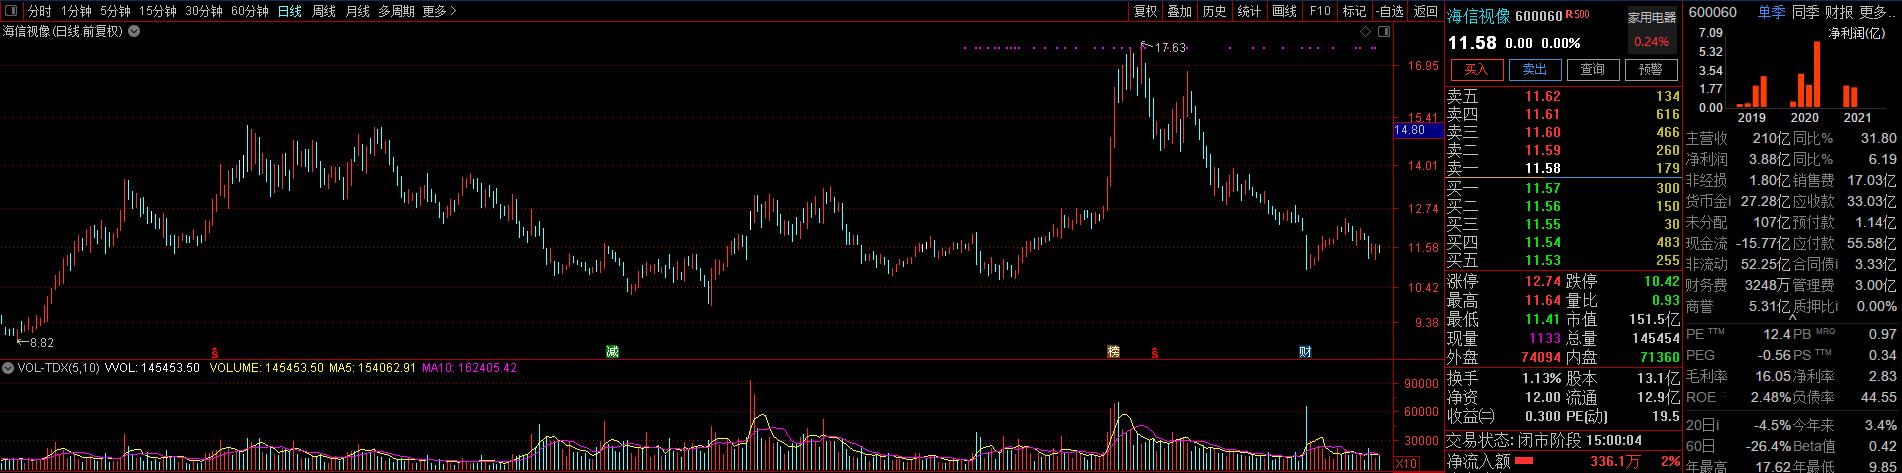This screenshot has height=473, width=1902.
Task: Open the 家用电器 sector box
Action: point(1651,17)
